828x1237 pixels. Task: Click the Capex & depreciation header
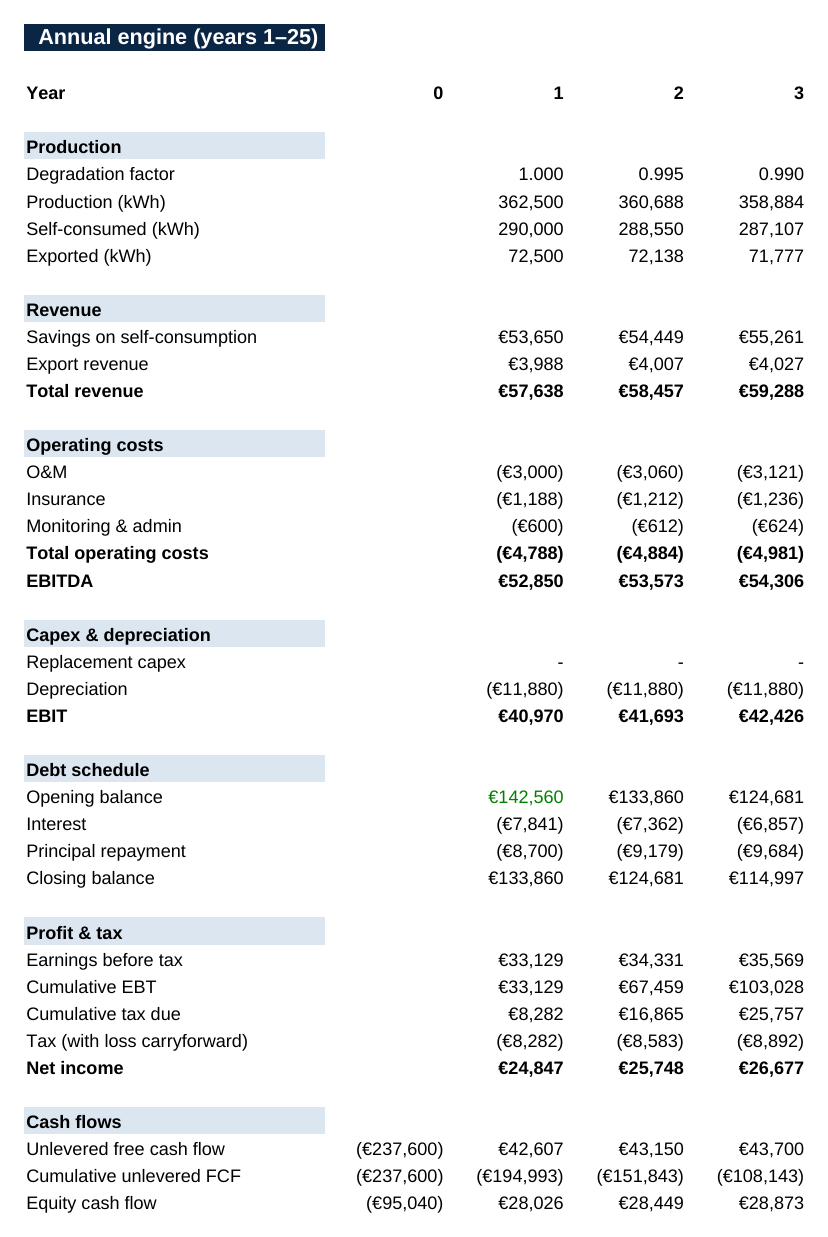pyautogui.click(x=174, y=634)
